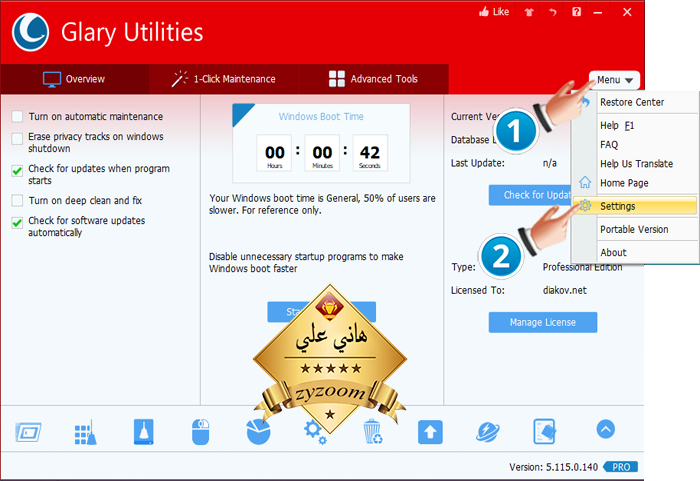Image resolution: width=700 pixels, height=481 pixels.
Task: Select Portable Version menu entry
Action: click(x=636, y=229)
